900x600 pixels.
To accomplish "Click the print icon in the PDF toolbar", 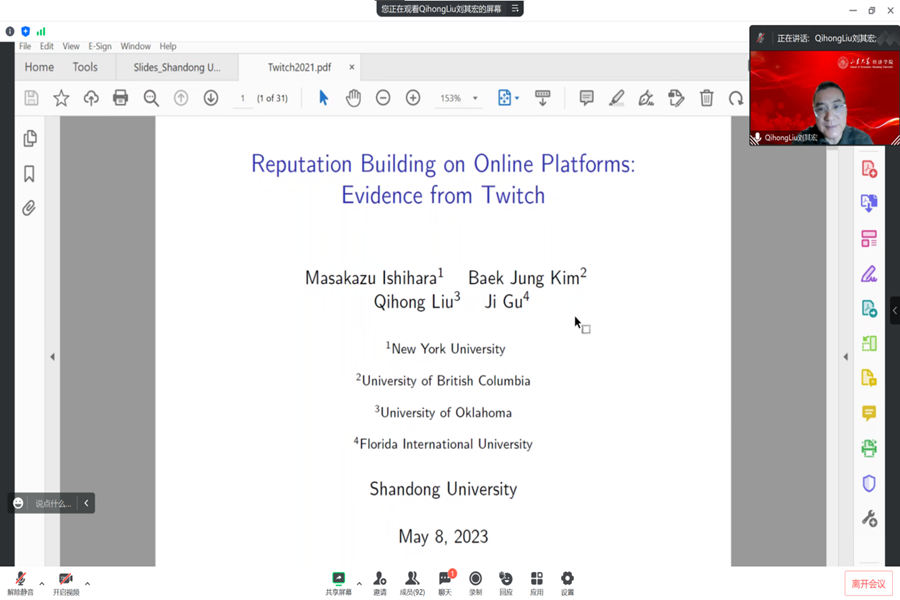I will (x=121, y=98).
